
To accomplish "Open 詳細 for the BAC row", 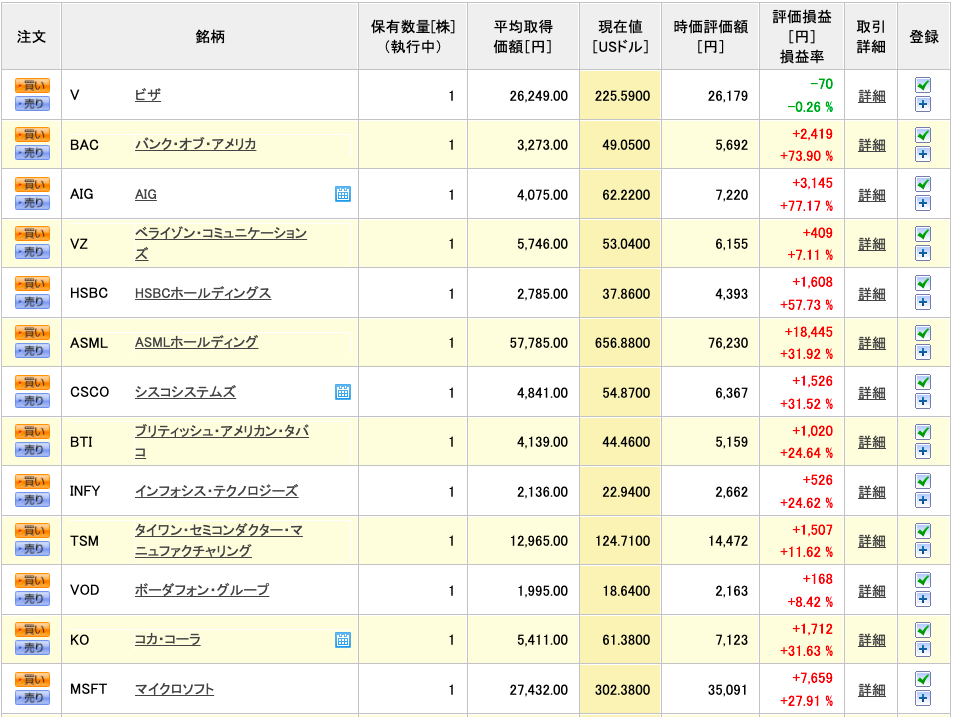I will coord(872,145).
